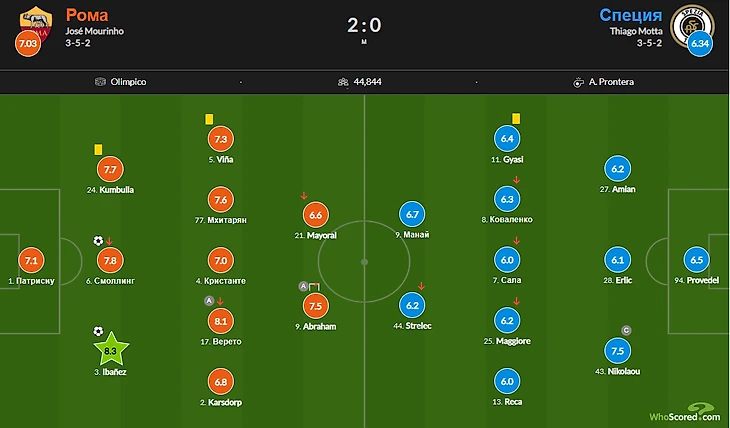The image size is (730, 428).
Task: Open Nikolaou's 7.5 rating circle
Action: tap(618, 350)
